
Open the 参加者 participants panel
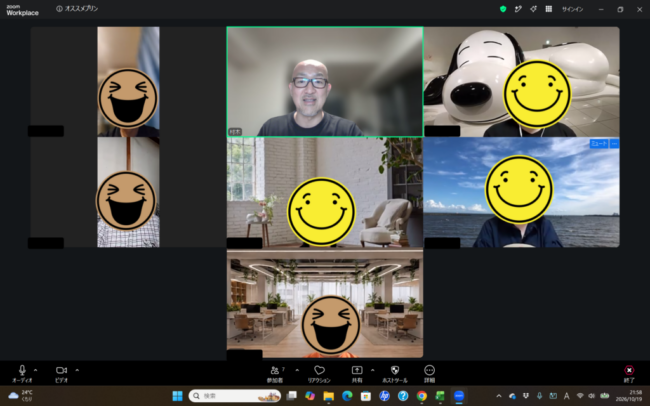tap(275, 374)
